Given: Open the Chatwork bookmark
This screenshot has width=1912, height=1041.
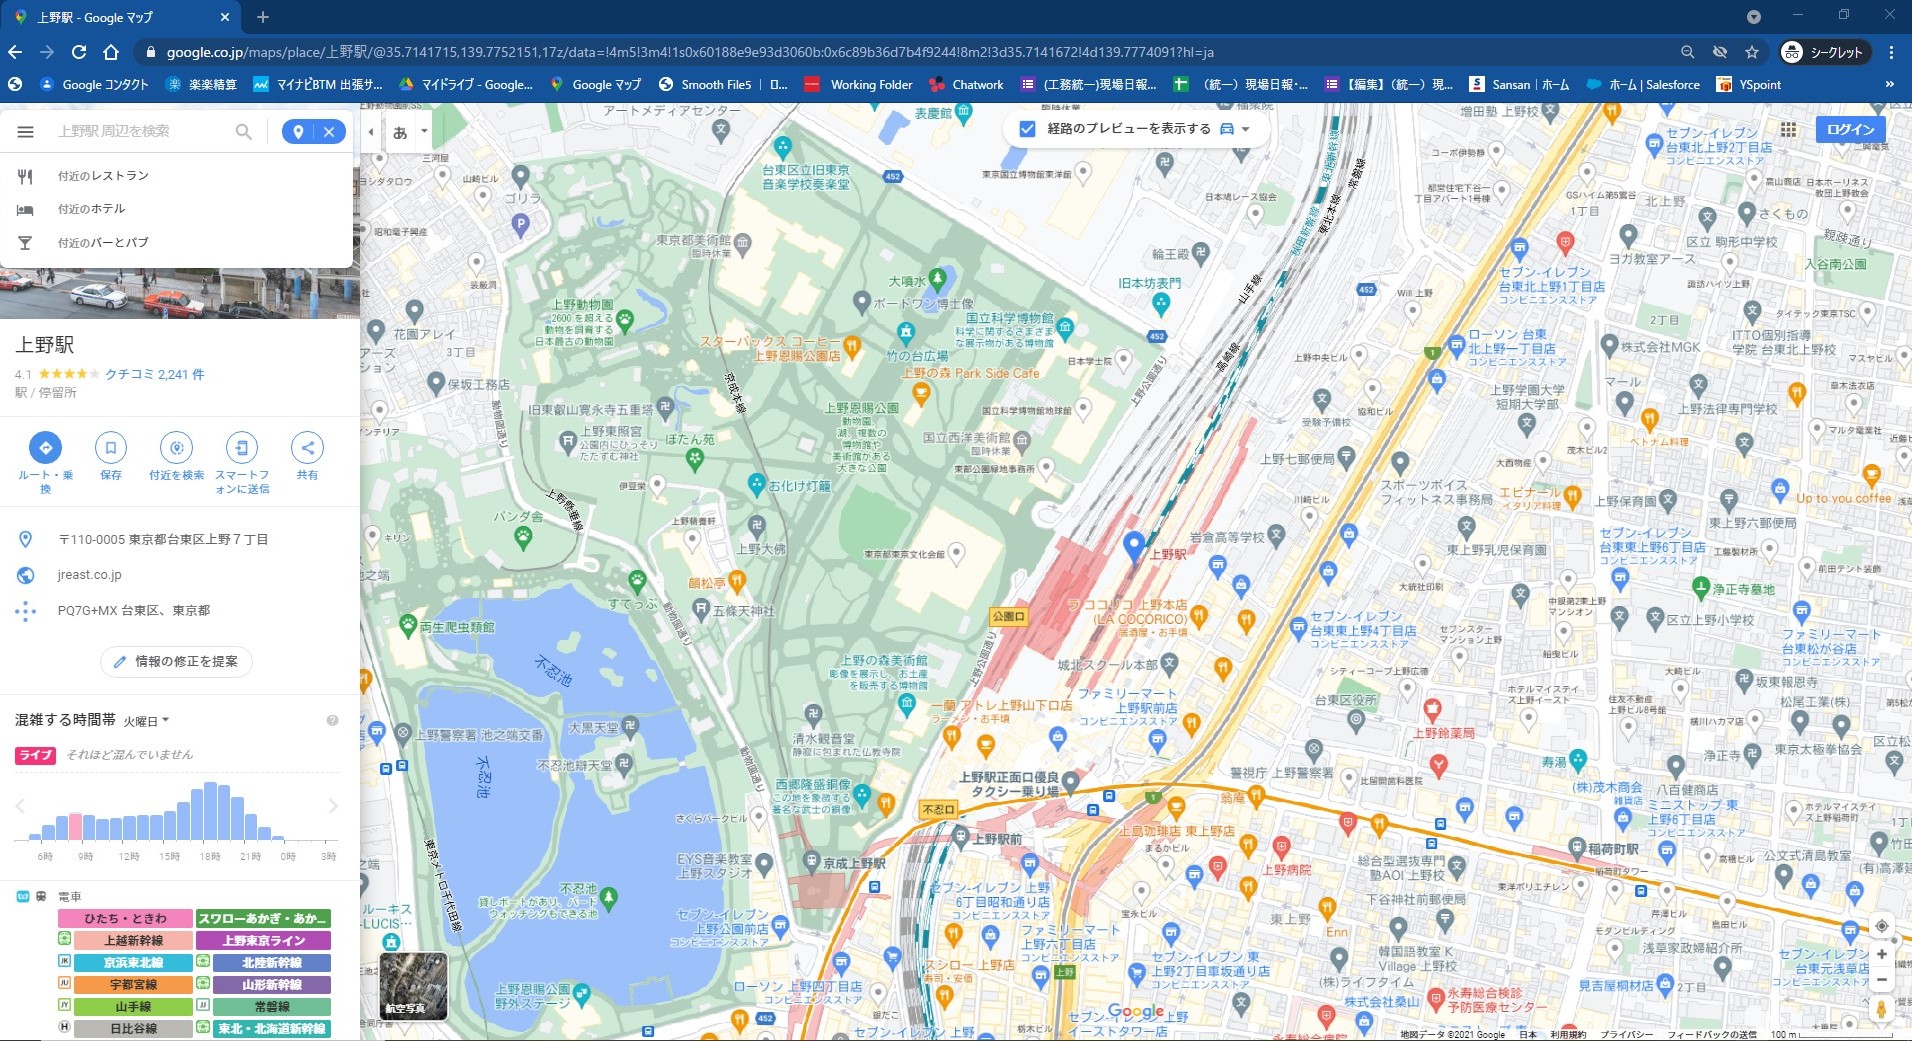Looking at the screenshot, I should tap(966, 85).
